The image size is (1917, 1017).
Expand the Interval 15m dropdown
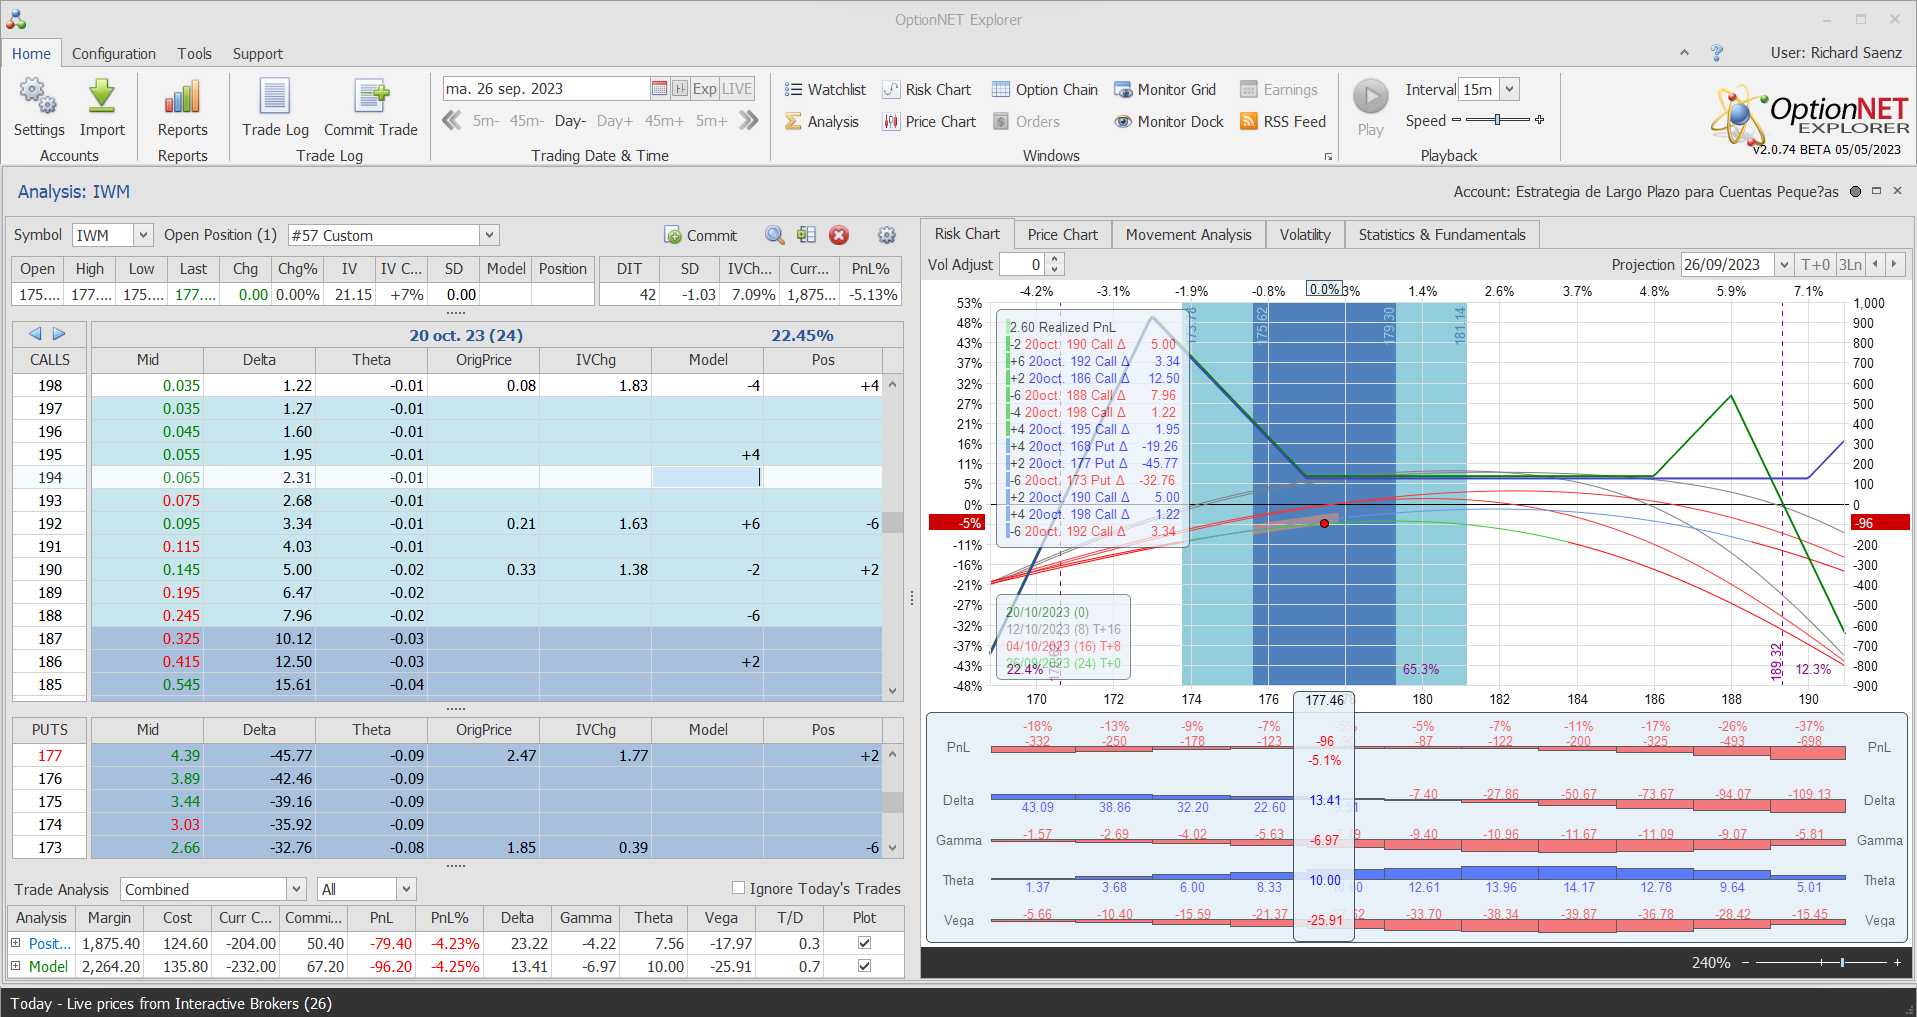1509,89
